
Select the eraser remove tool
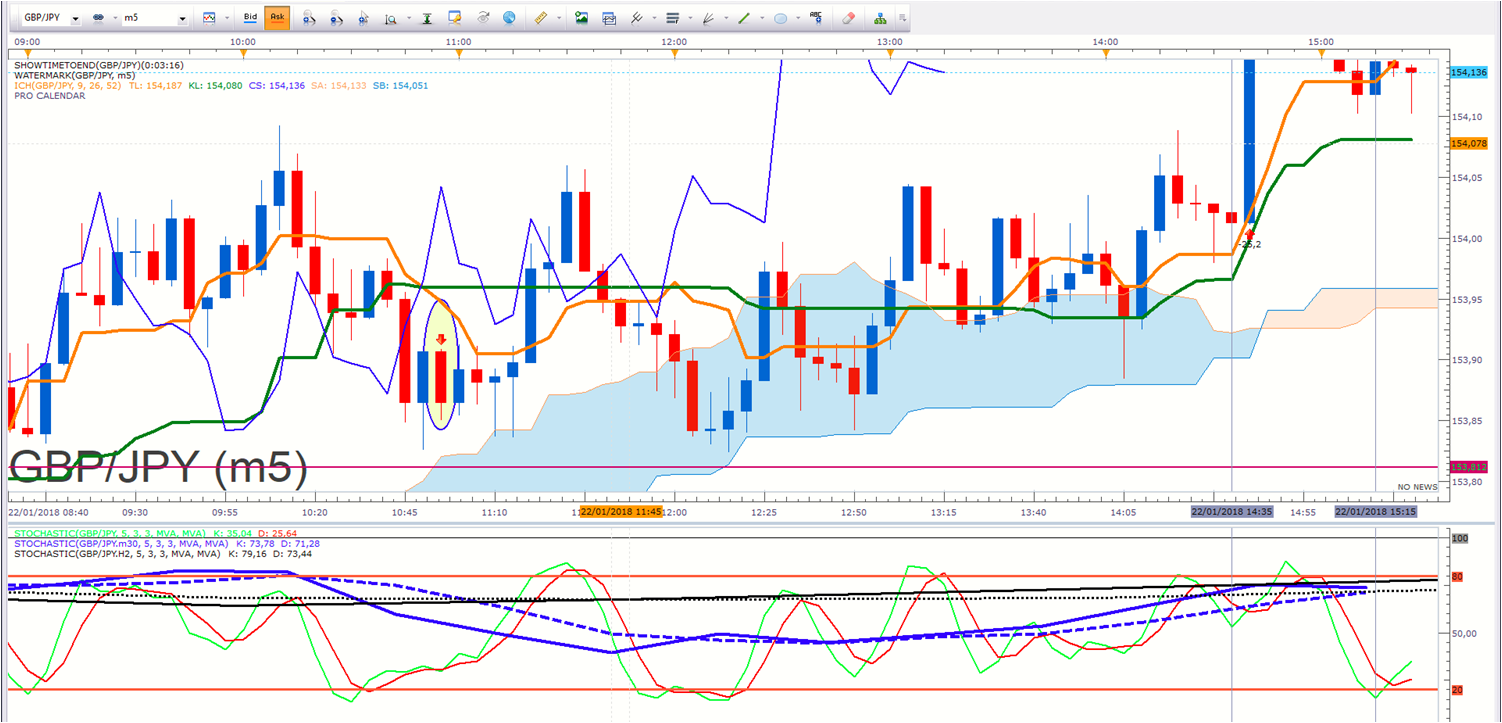tap(848, 18)
